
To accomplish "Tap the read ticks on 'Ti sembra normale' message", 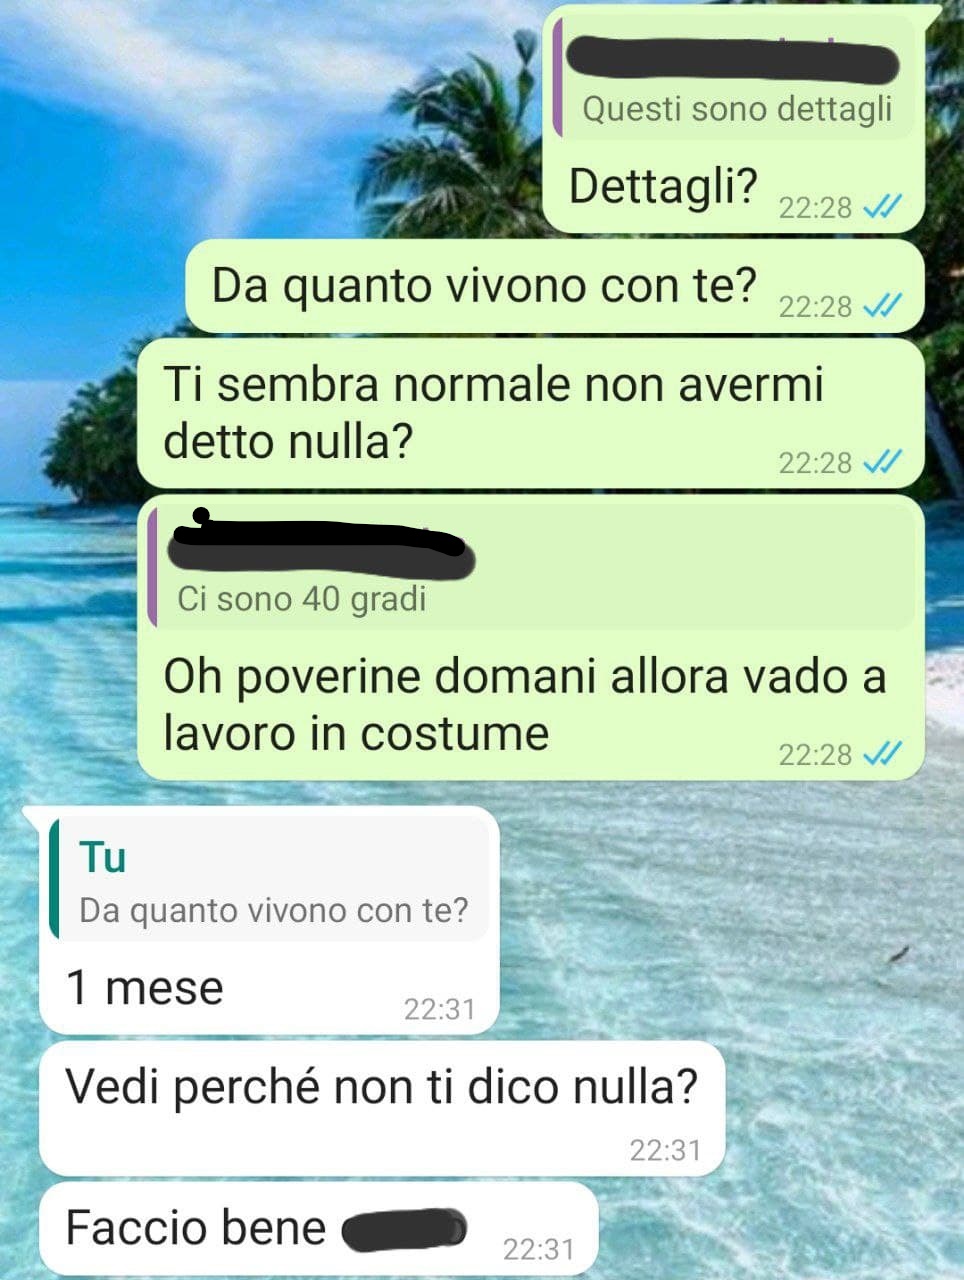I will tap(882, 461).
